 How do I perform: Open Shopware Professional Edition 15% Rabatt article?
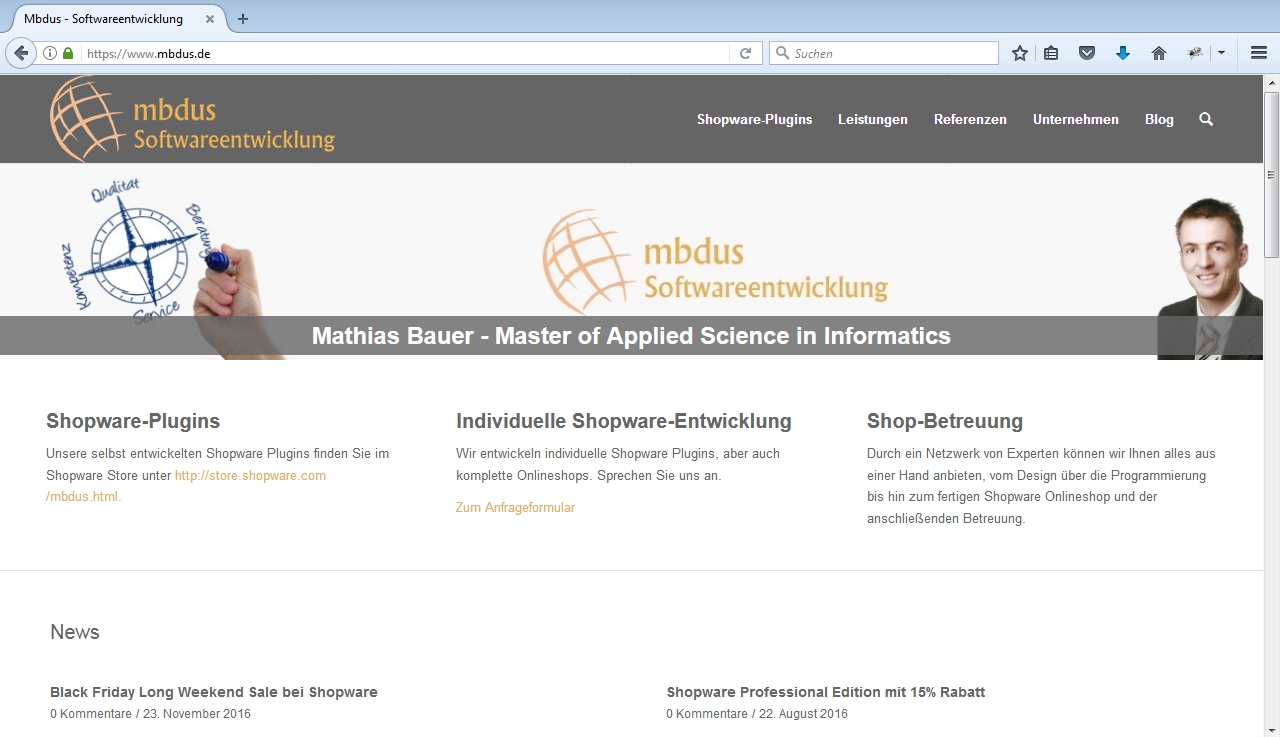click(x=826, y=692)
